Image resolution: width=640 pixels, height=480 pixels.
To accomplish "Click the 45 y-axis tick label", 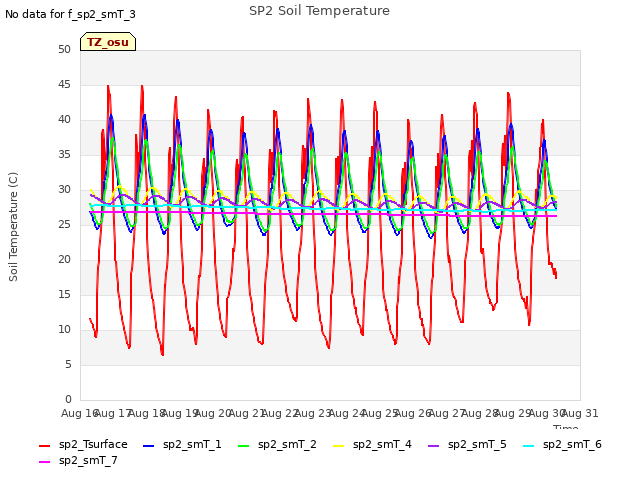I will 64,84.
